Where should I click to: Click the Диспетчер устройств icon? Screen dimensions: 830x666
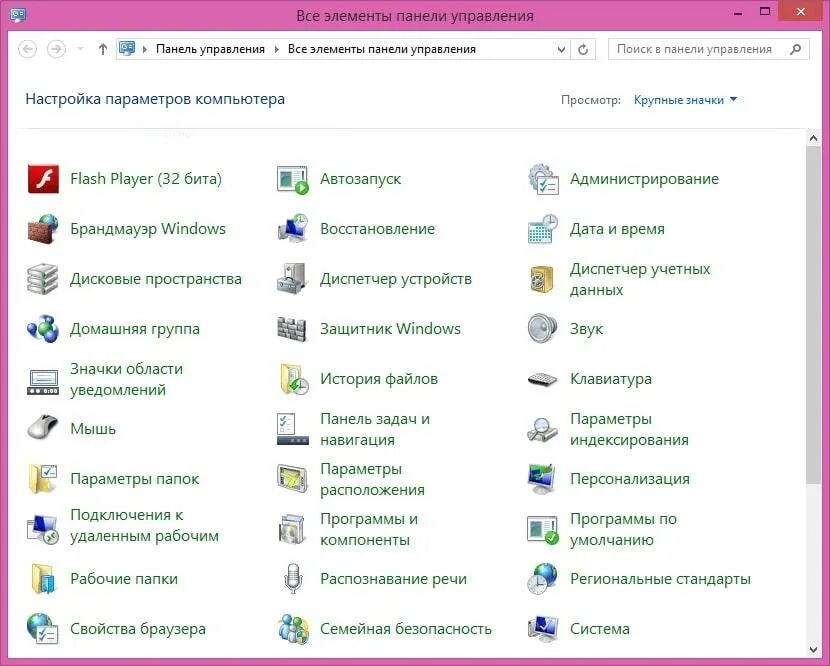[x=293, y=279]
